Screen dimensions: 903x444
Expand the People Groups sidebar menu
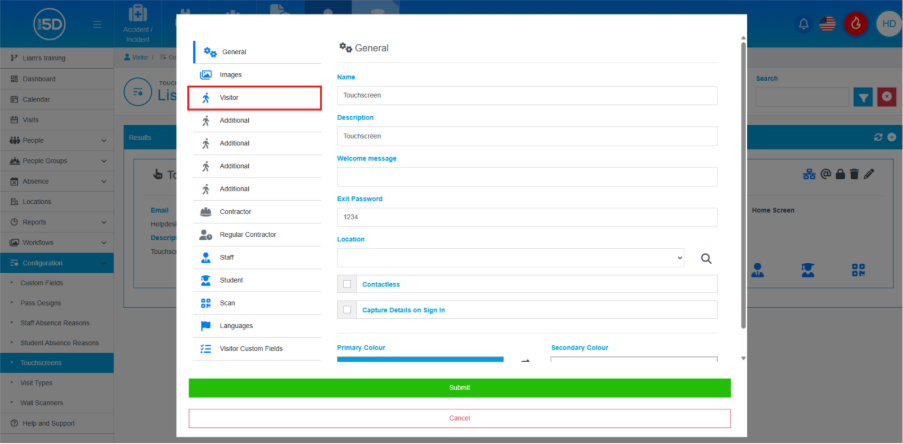pyautogui.click(x=56, y=161)
